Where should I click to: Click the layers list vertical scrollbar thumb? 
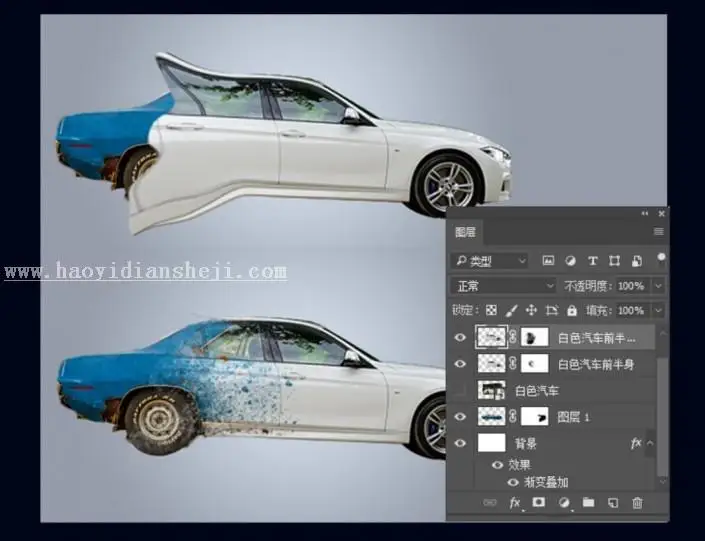pos(662,416)
